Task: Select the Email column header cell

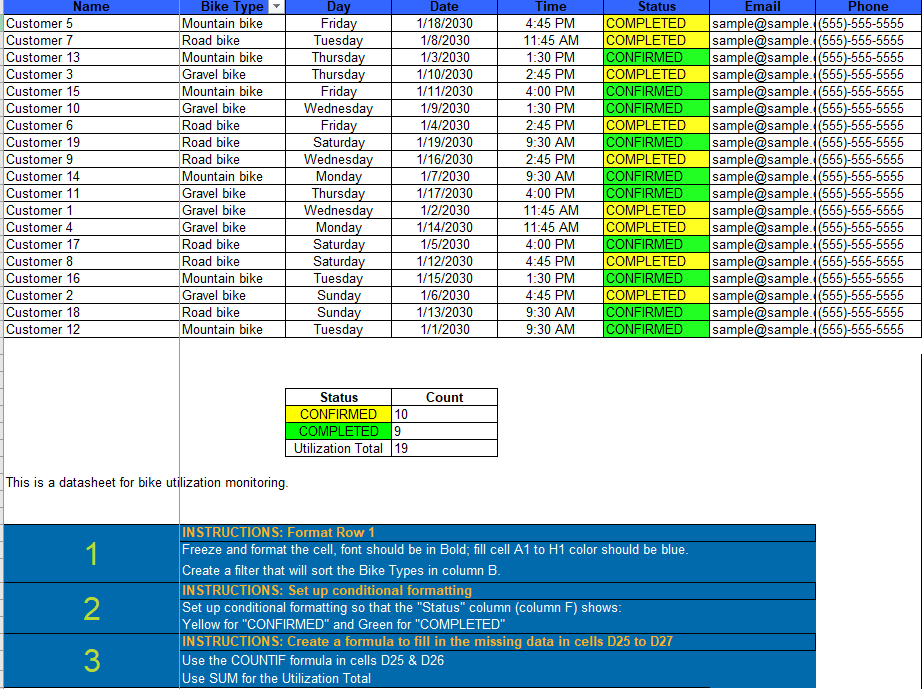Action: (x=762, y=7)
